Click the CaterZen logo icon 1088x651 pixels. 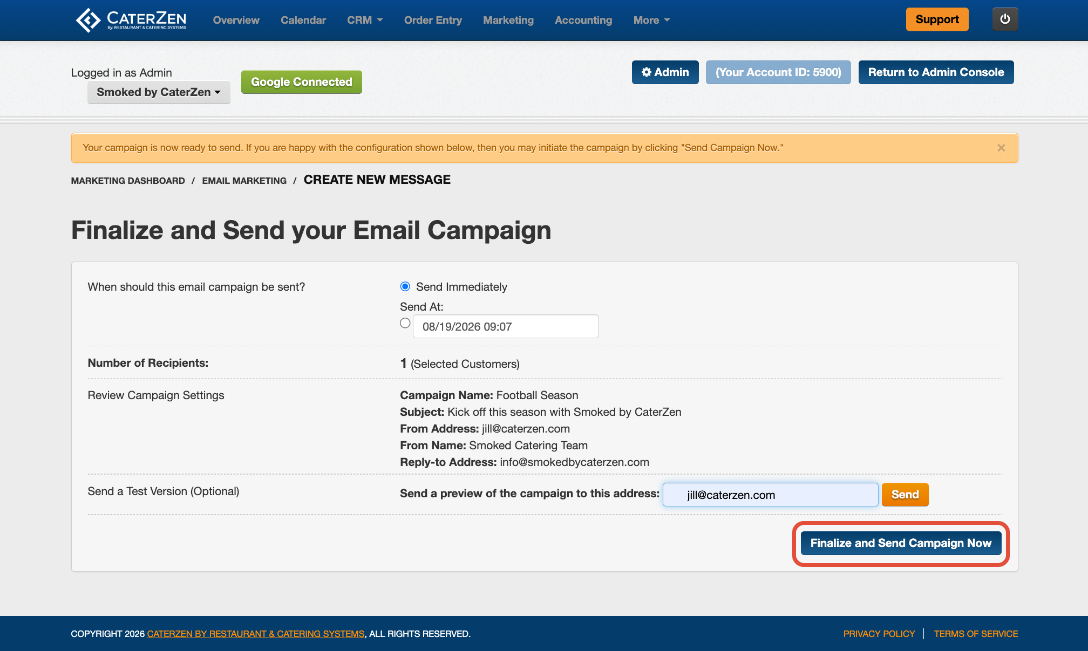point(88,20)
